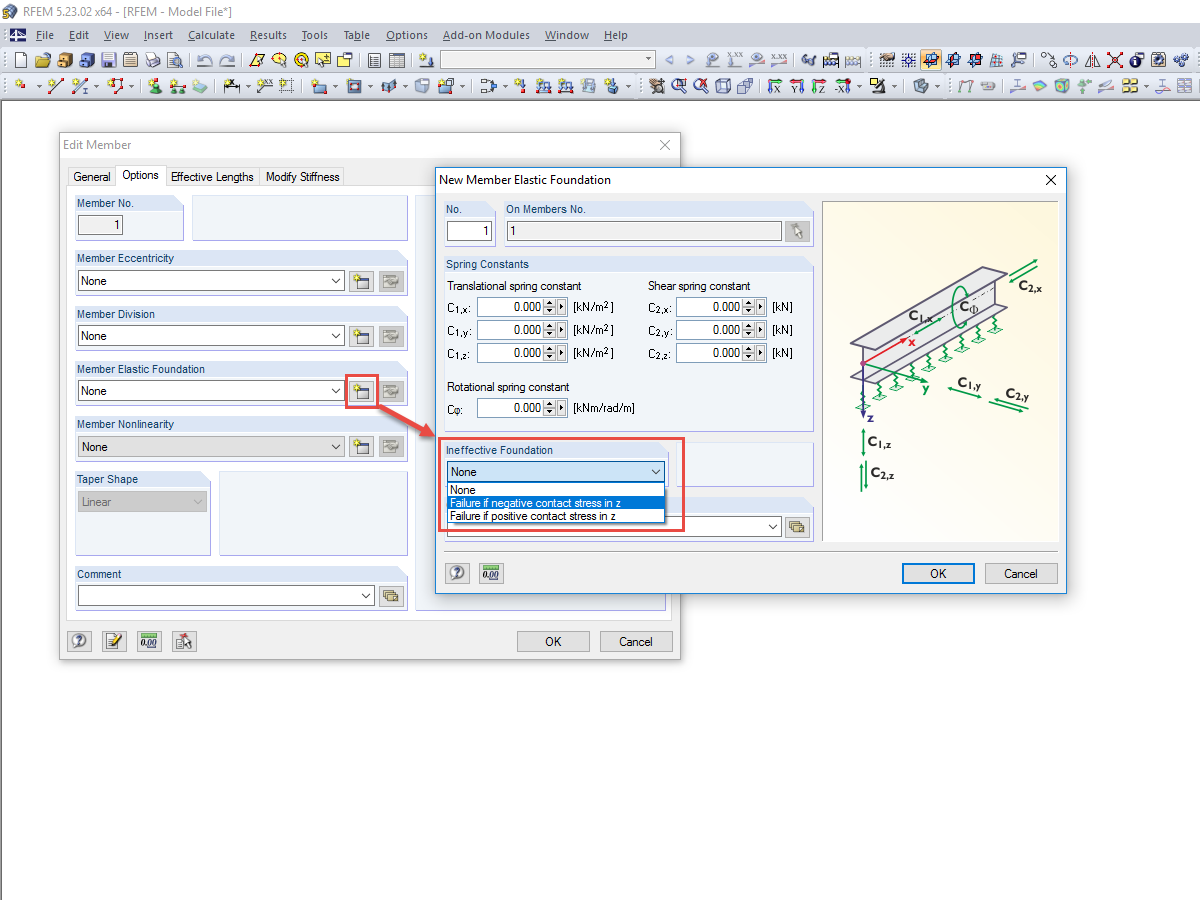
Task: Click new Member Elastic Foundation icon button
Action: [x=361, y=391]
